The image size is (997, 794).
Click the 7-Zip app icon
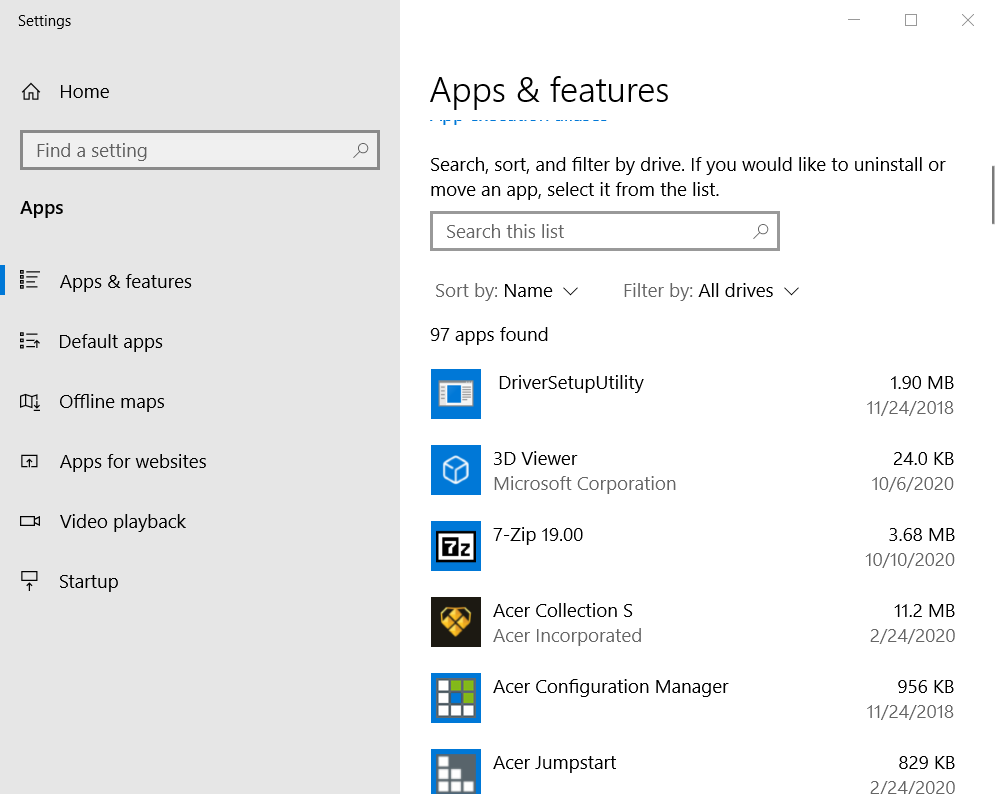coord(455,546)
